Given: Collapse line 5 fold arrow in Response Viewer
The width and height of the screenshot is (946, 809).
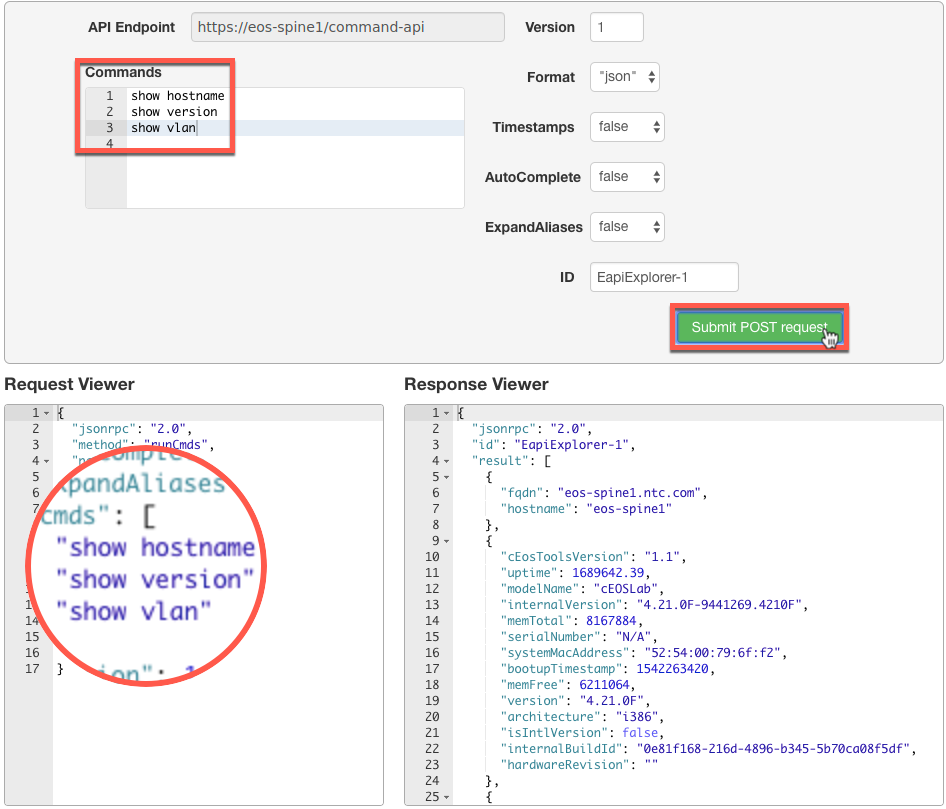Looking at the screenshot, I should pyautogui.click(x=446, y=477).
